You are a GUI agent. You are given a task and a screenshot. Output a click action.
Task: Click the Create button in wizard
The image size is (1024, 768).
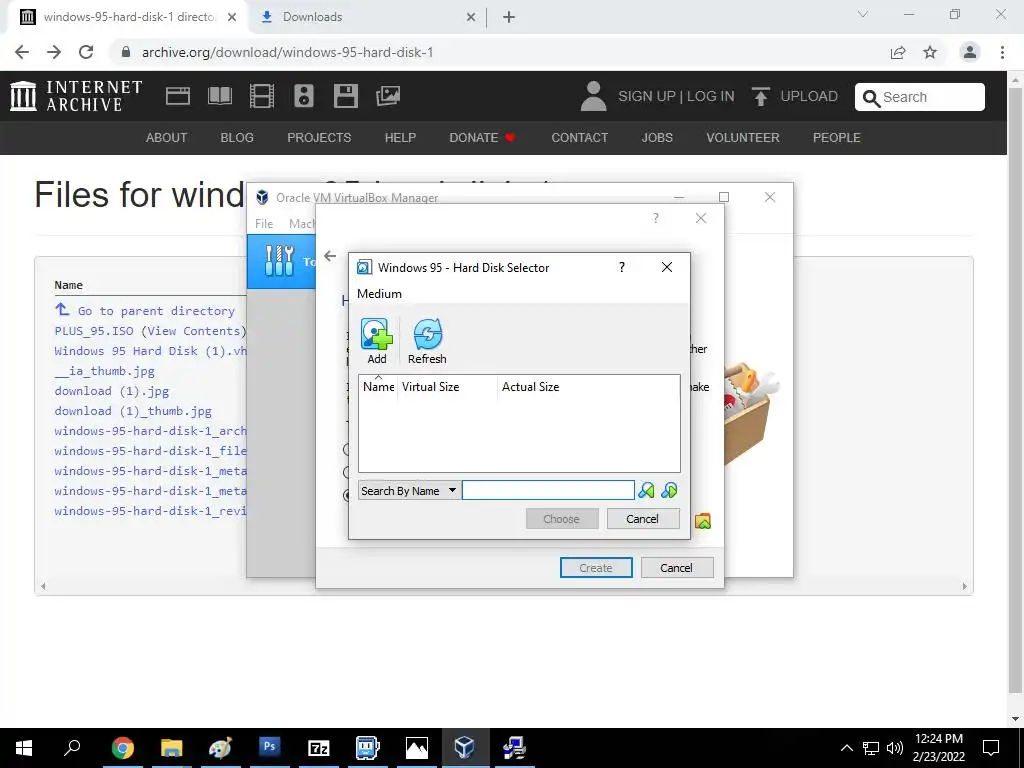click(x=596, y=568)
